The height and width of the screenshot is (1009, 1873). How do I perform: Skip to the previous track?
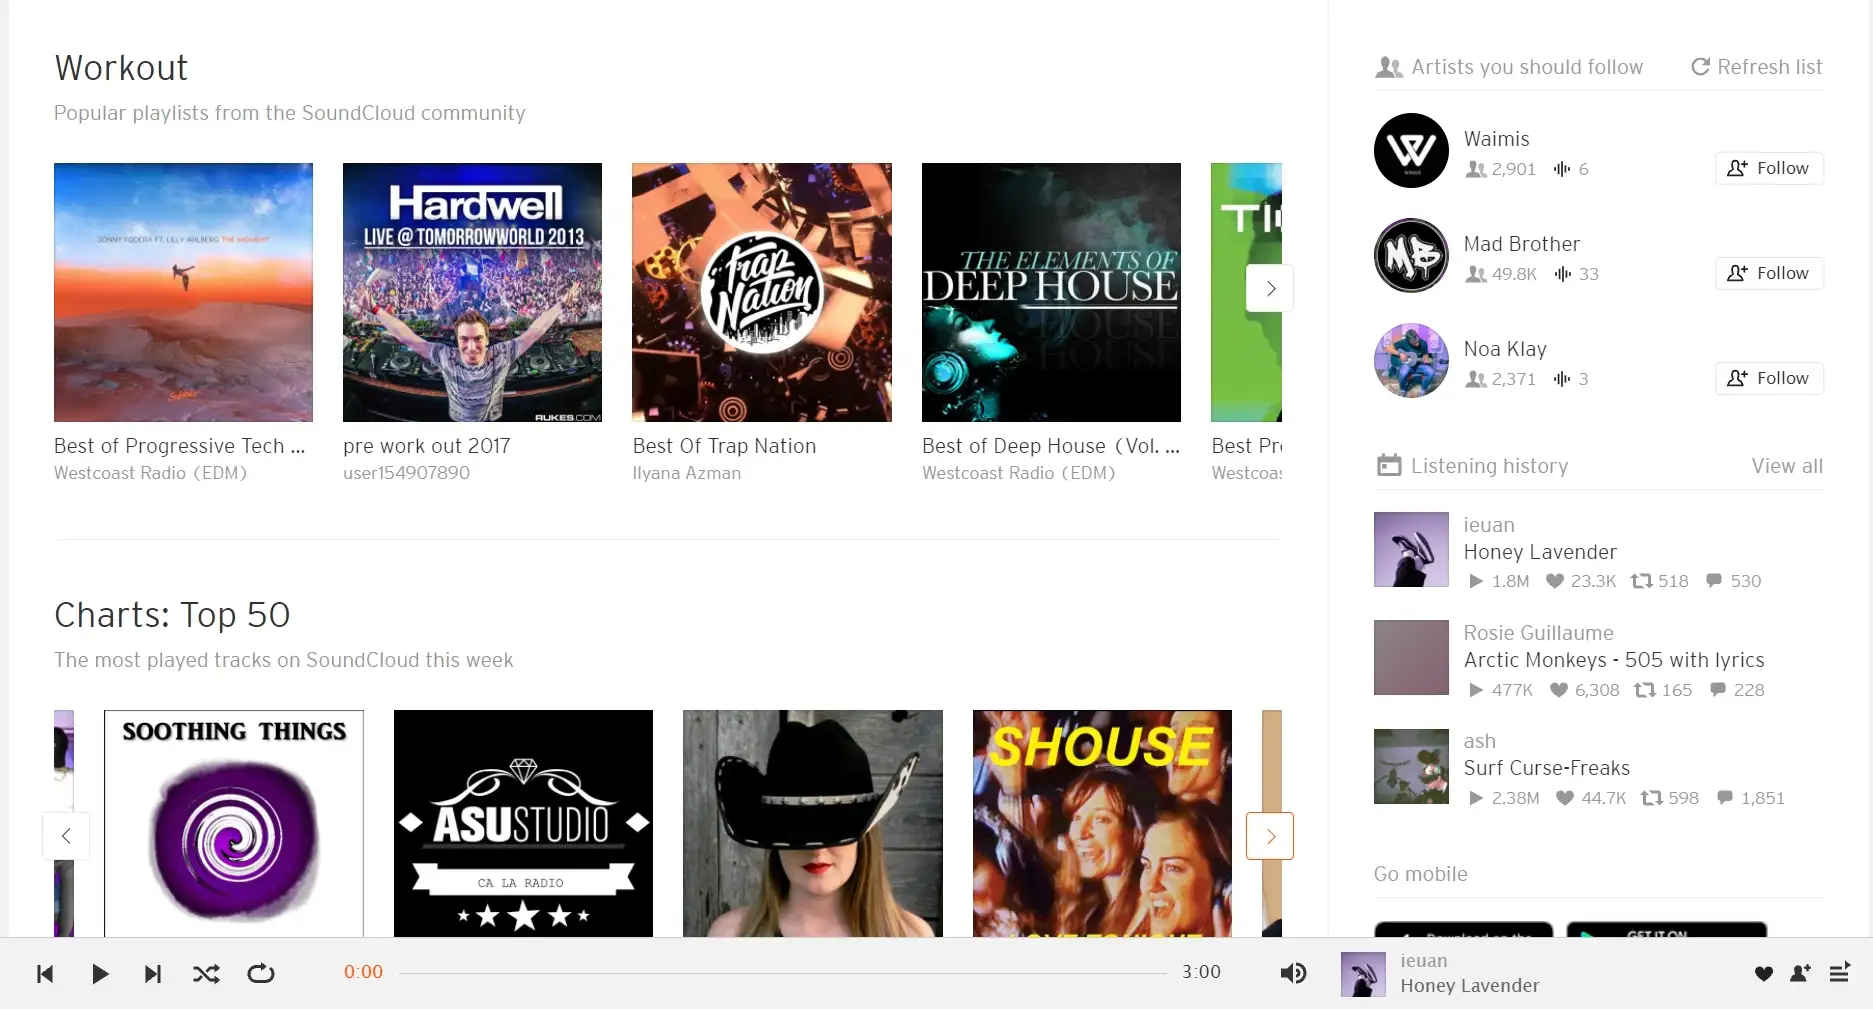45,974
